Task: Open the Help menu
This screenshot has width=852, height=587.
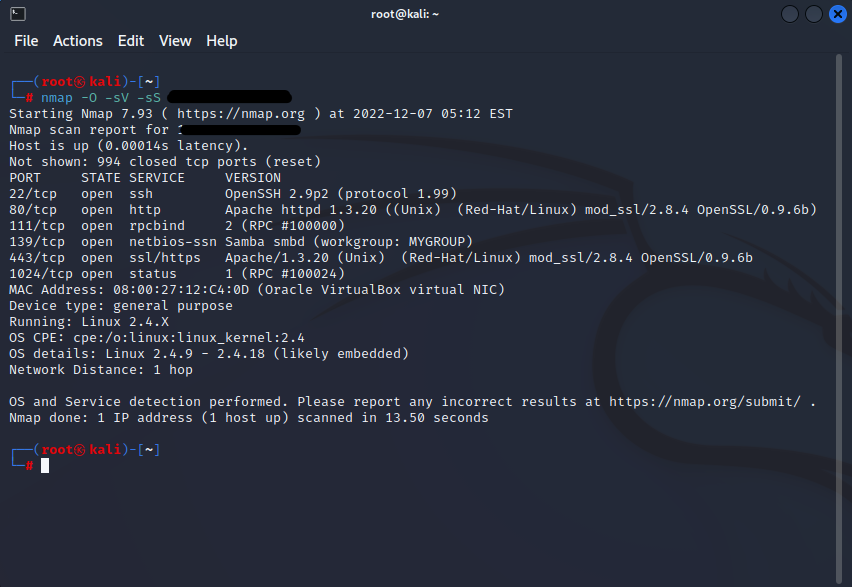Action: (222, 41)
